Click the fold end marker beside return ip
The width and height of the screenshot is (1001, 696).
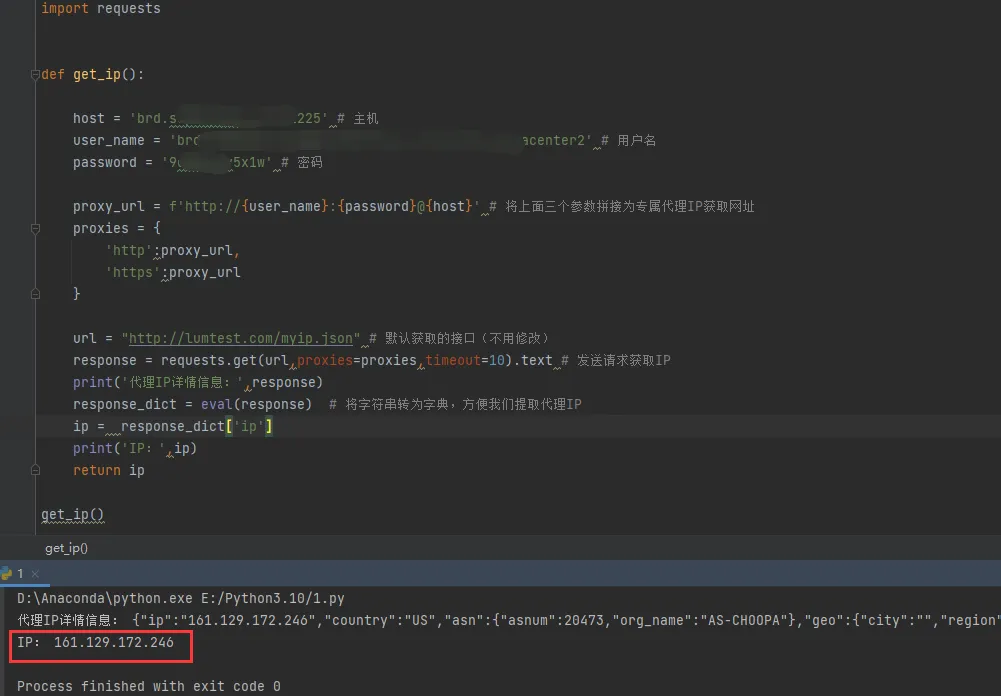click(35, 471)
